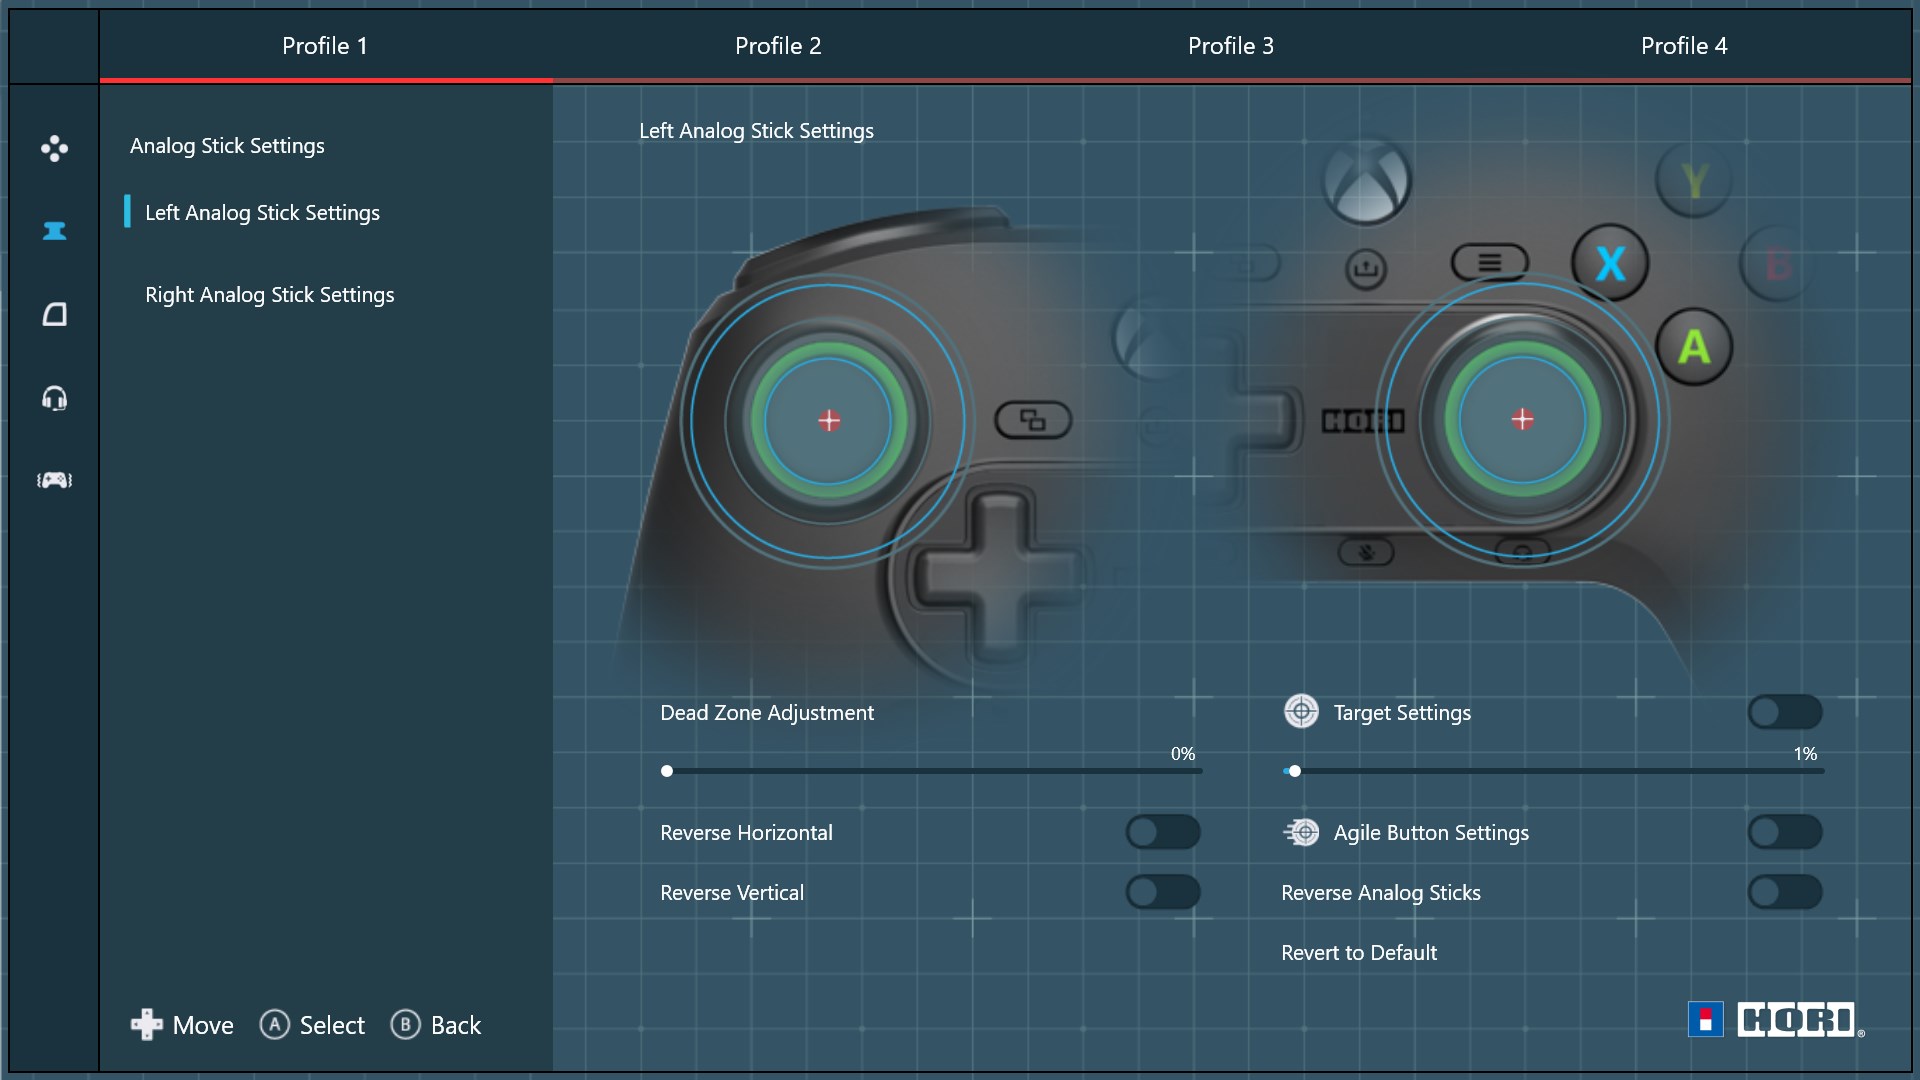This screenshot has width=1920, height=1080.
Task: Click the left analog stick center crosshair
Action: (829, 420)
